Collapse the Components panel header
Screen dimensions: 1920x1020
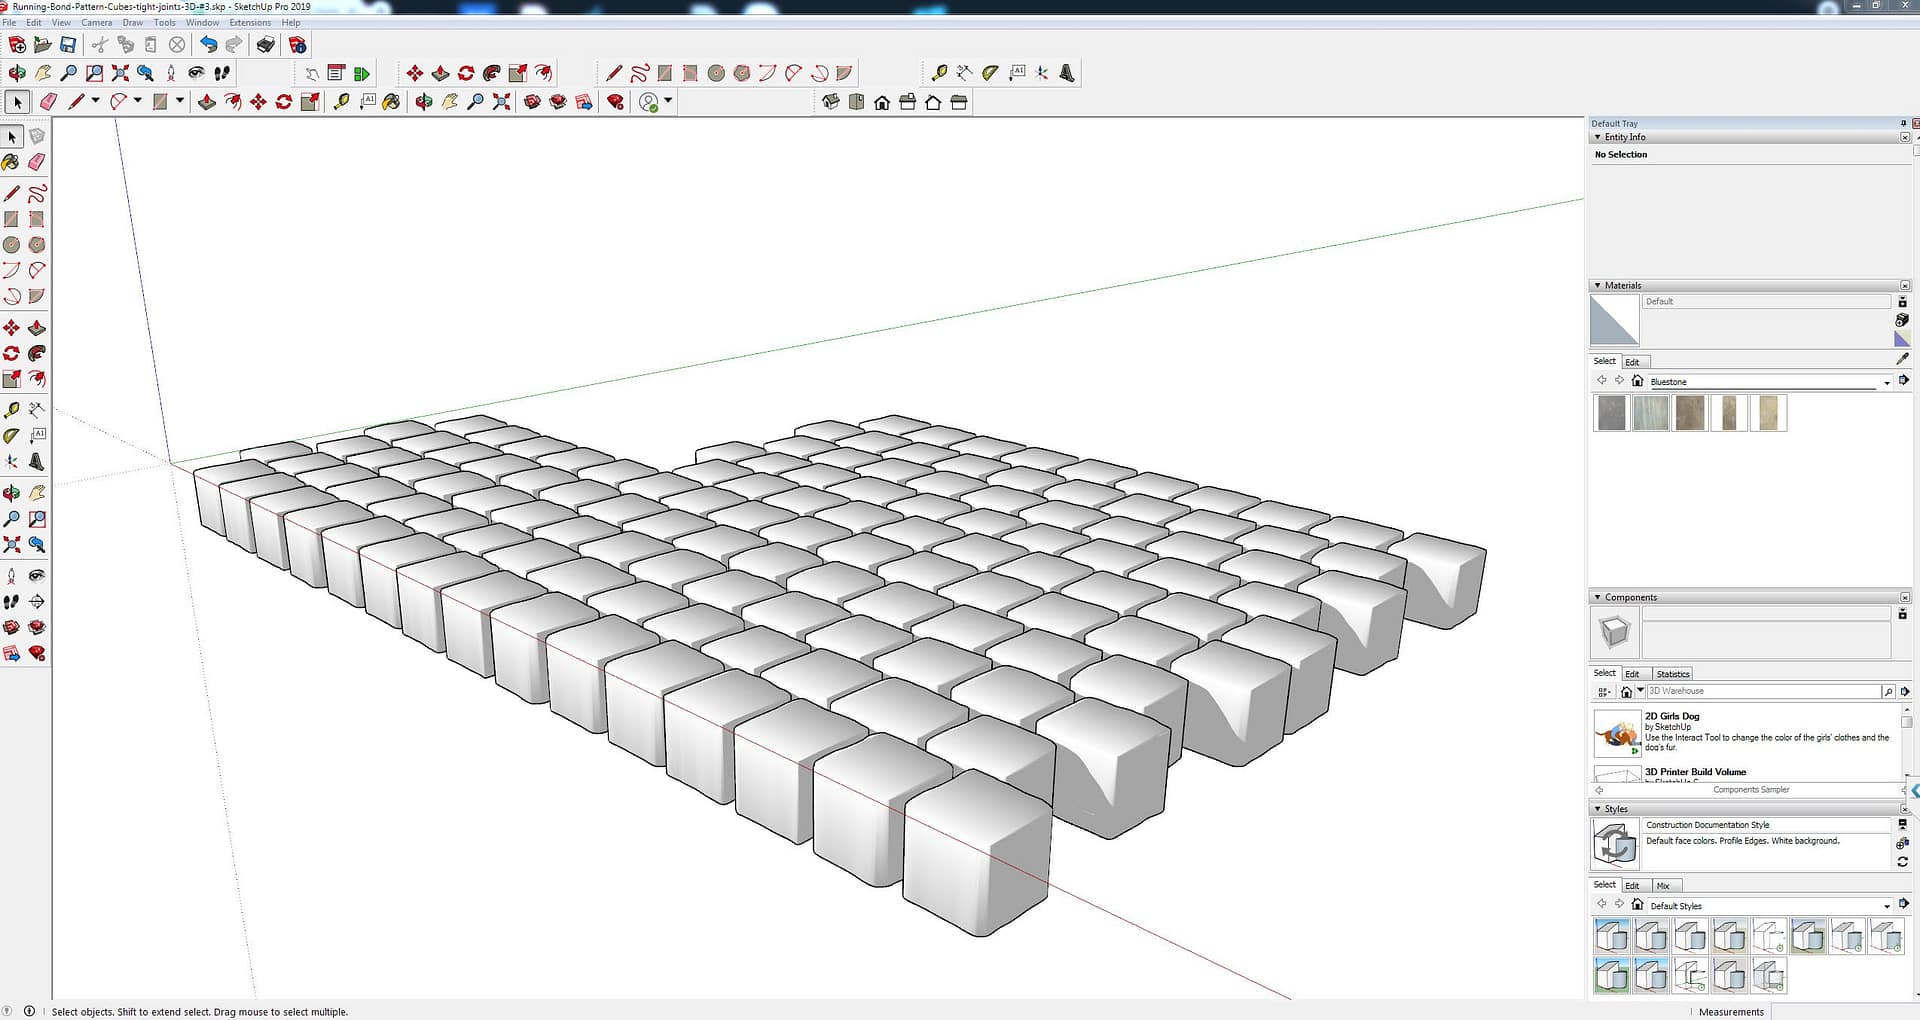click(1597, 597)
